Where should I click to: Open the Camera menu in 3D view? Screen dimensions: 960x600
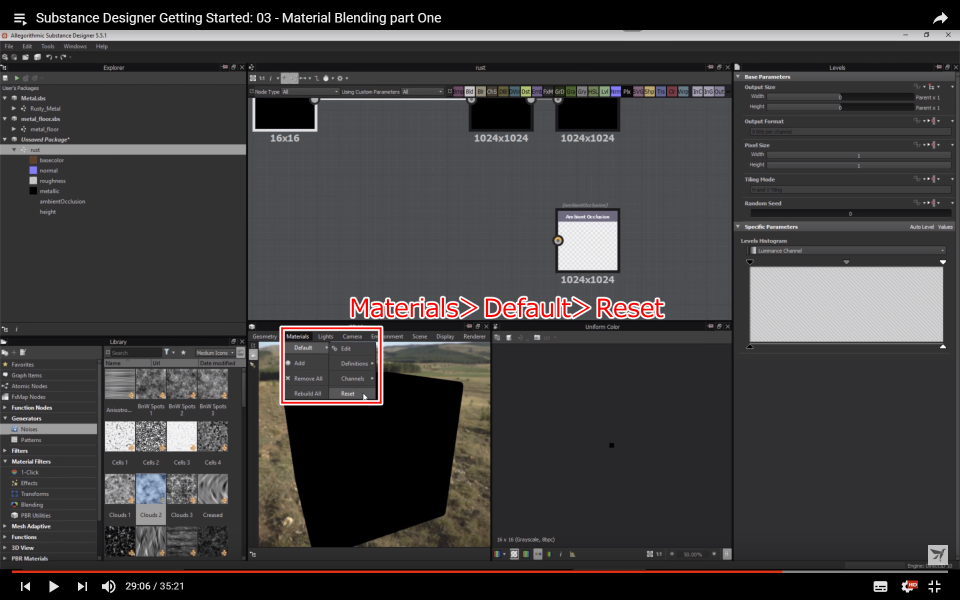point(352,336)
